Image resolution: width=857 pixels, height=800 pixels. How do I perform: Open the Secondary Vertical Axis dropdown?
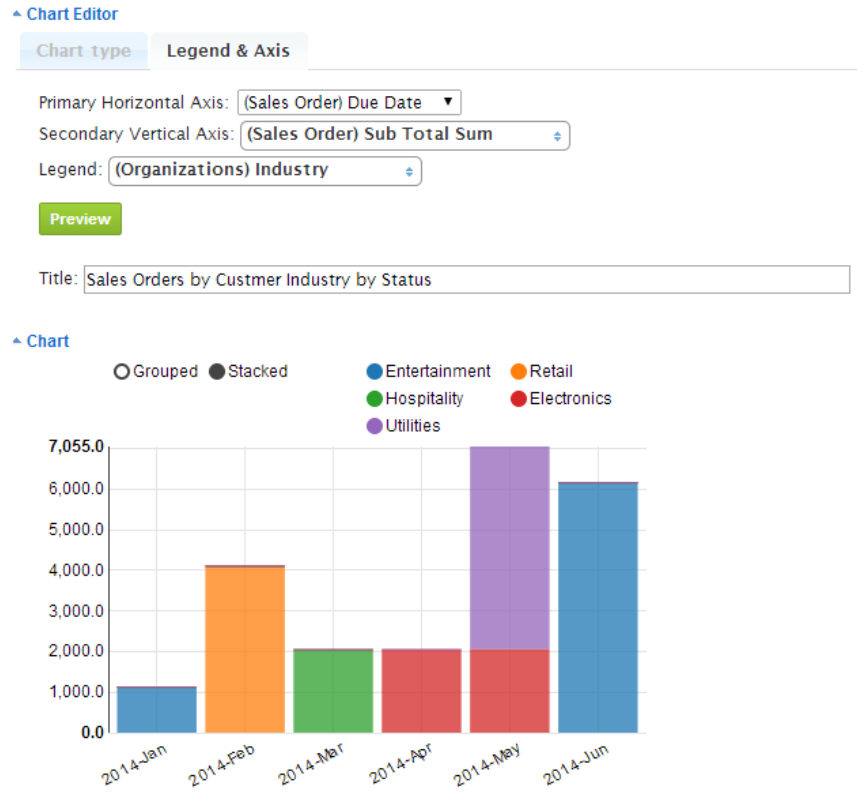coord(405,135)
